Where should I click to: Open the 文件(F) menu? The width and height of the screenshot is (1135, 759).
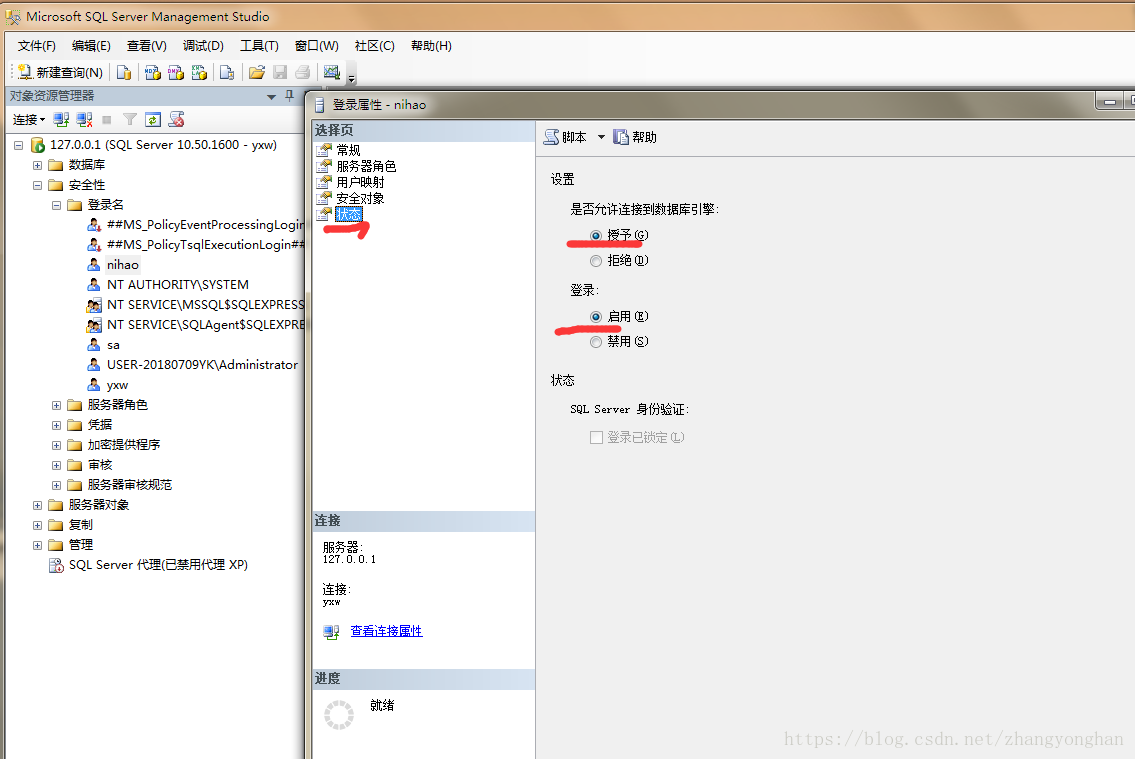coord(37,46)
